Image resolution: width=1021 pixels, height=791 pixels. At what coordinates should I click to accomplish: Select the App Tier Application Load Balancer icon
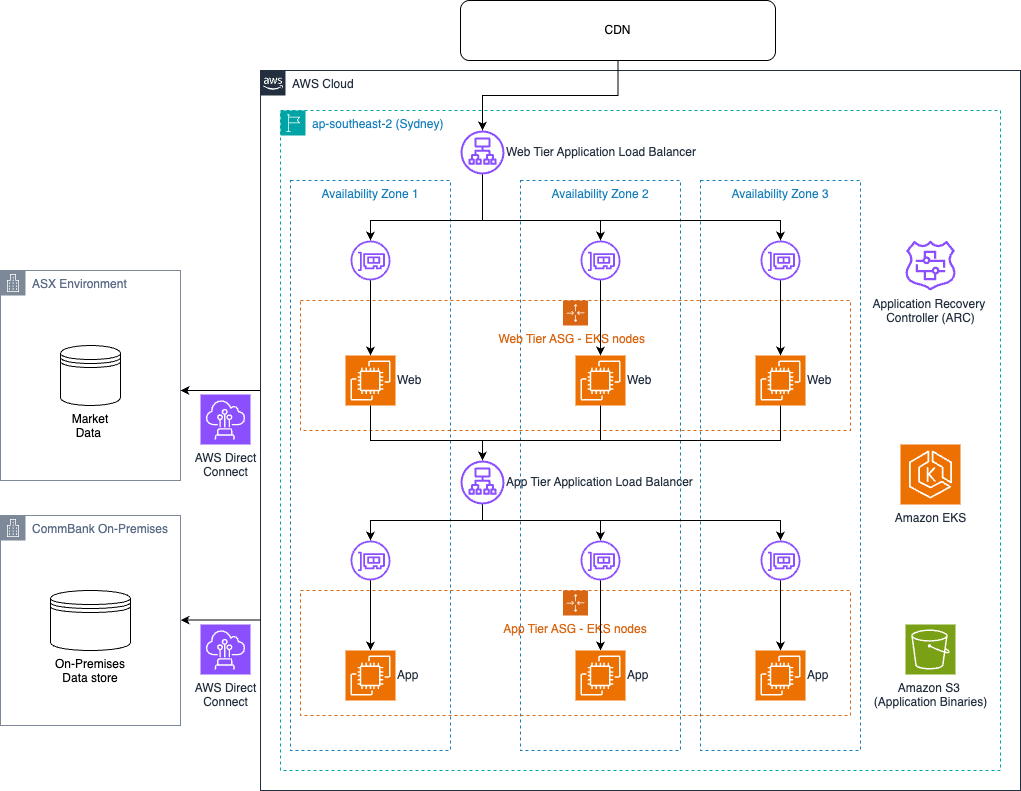point(483,482)
